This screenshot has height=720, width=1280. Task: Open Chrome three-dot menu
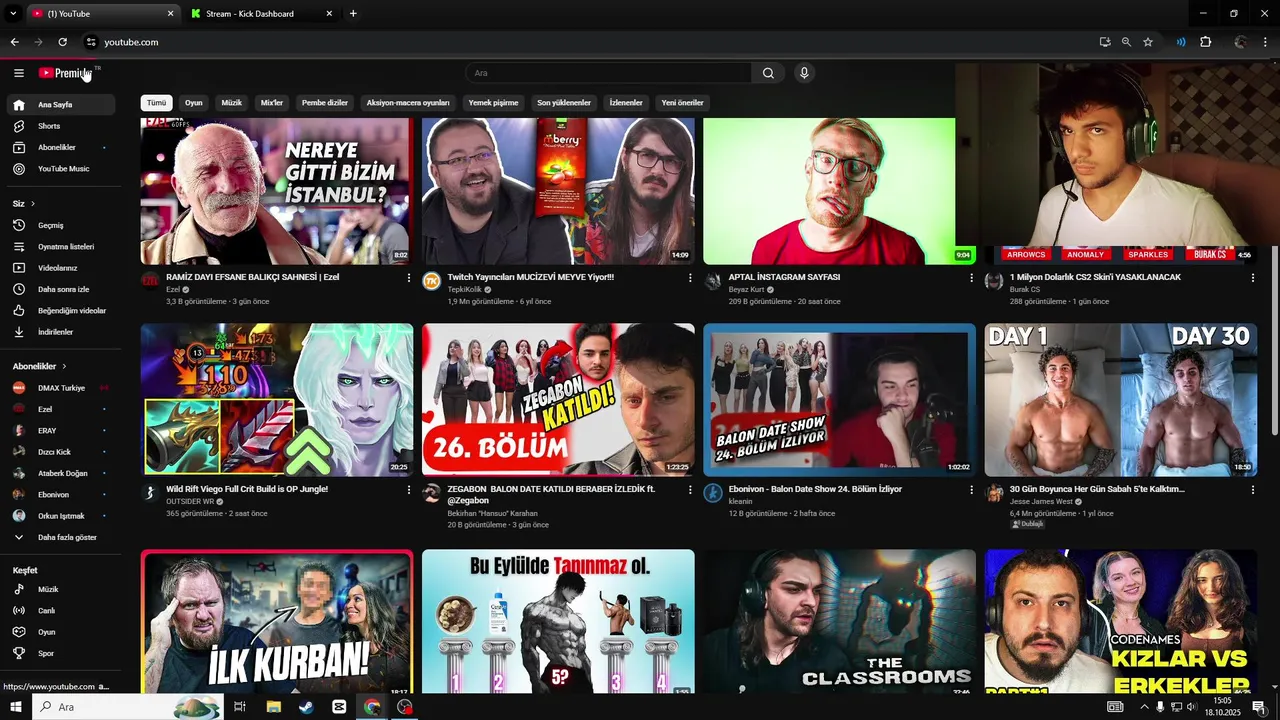coord(1266,42)
